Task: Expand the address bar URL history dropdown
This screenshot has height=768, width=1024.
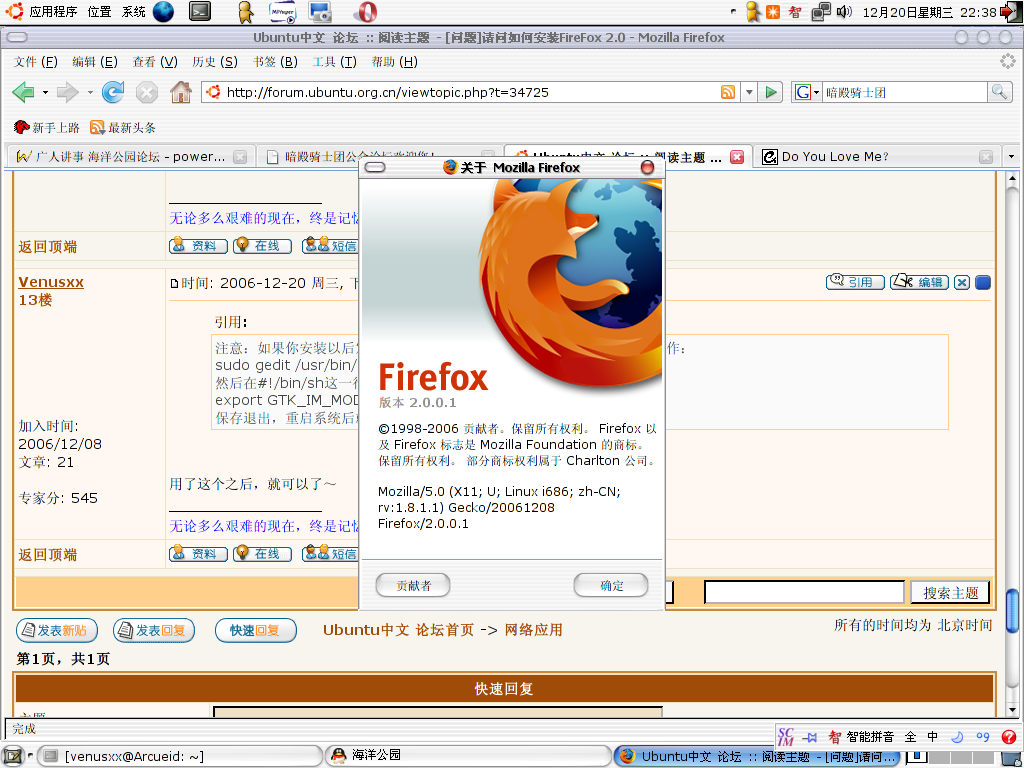Action: [x=749, y=92]
